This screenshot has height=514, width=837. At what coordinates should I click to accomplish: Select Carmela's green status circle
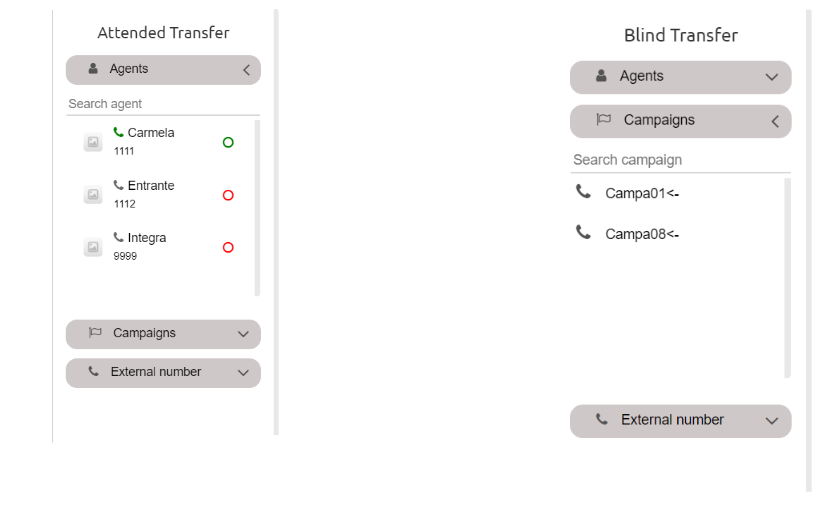[x=228, y=143]
